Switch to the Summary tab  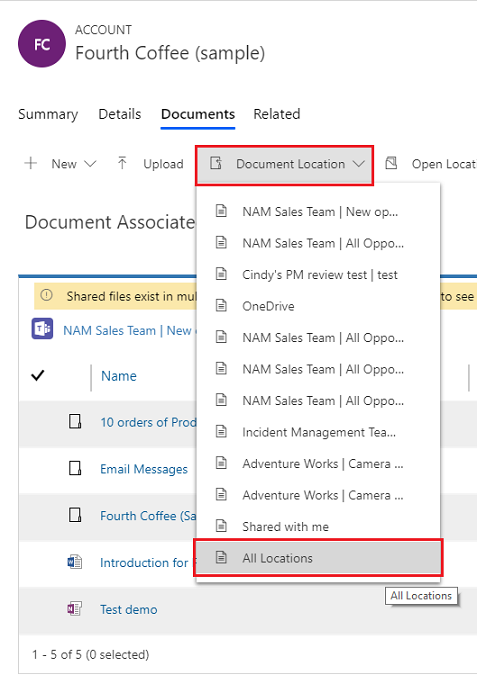click(48, 114)
